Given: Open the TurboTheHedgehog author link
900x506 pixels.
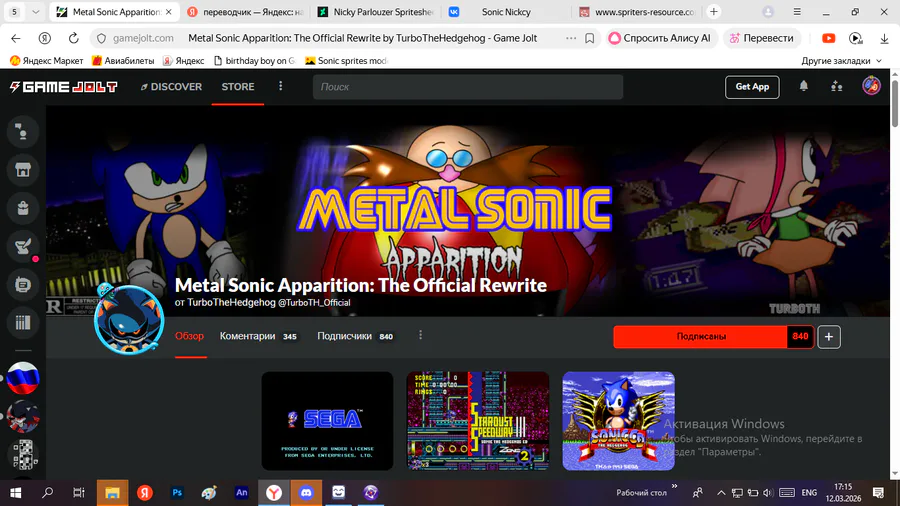Looking at the screenshot, I should (231, 302).
